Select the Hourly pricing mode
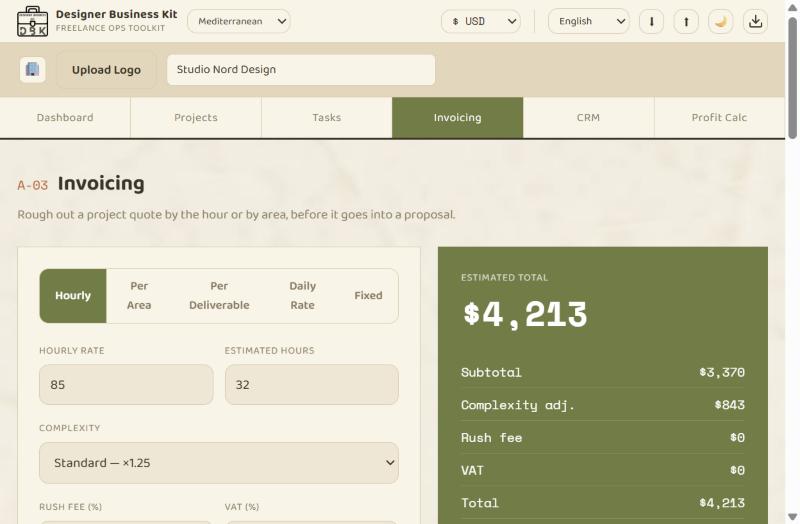This screenshot has height=524, width=800. pos(73,296)
